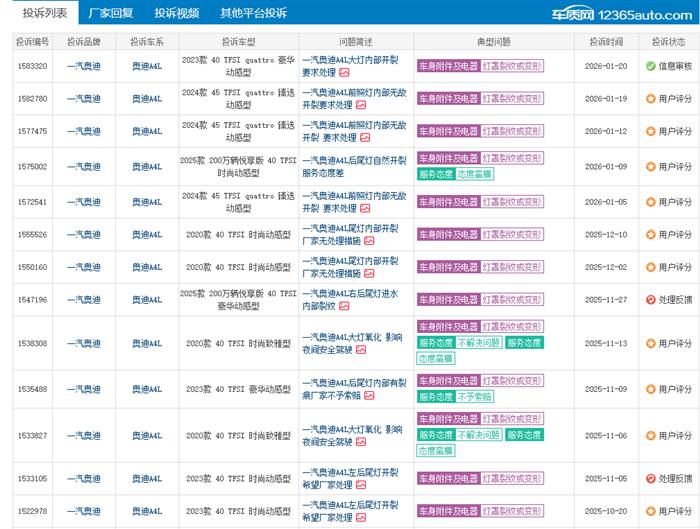The image size is (700, 529).
Task: Click 态度蛮横 tag in row 1575002
Action: (474, 173)
